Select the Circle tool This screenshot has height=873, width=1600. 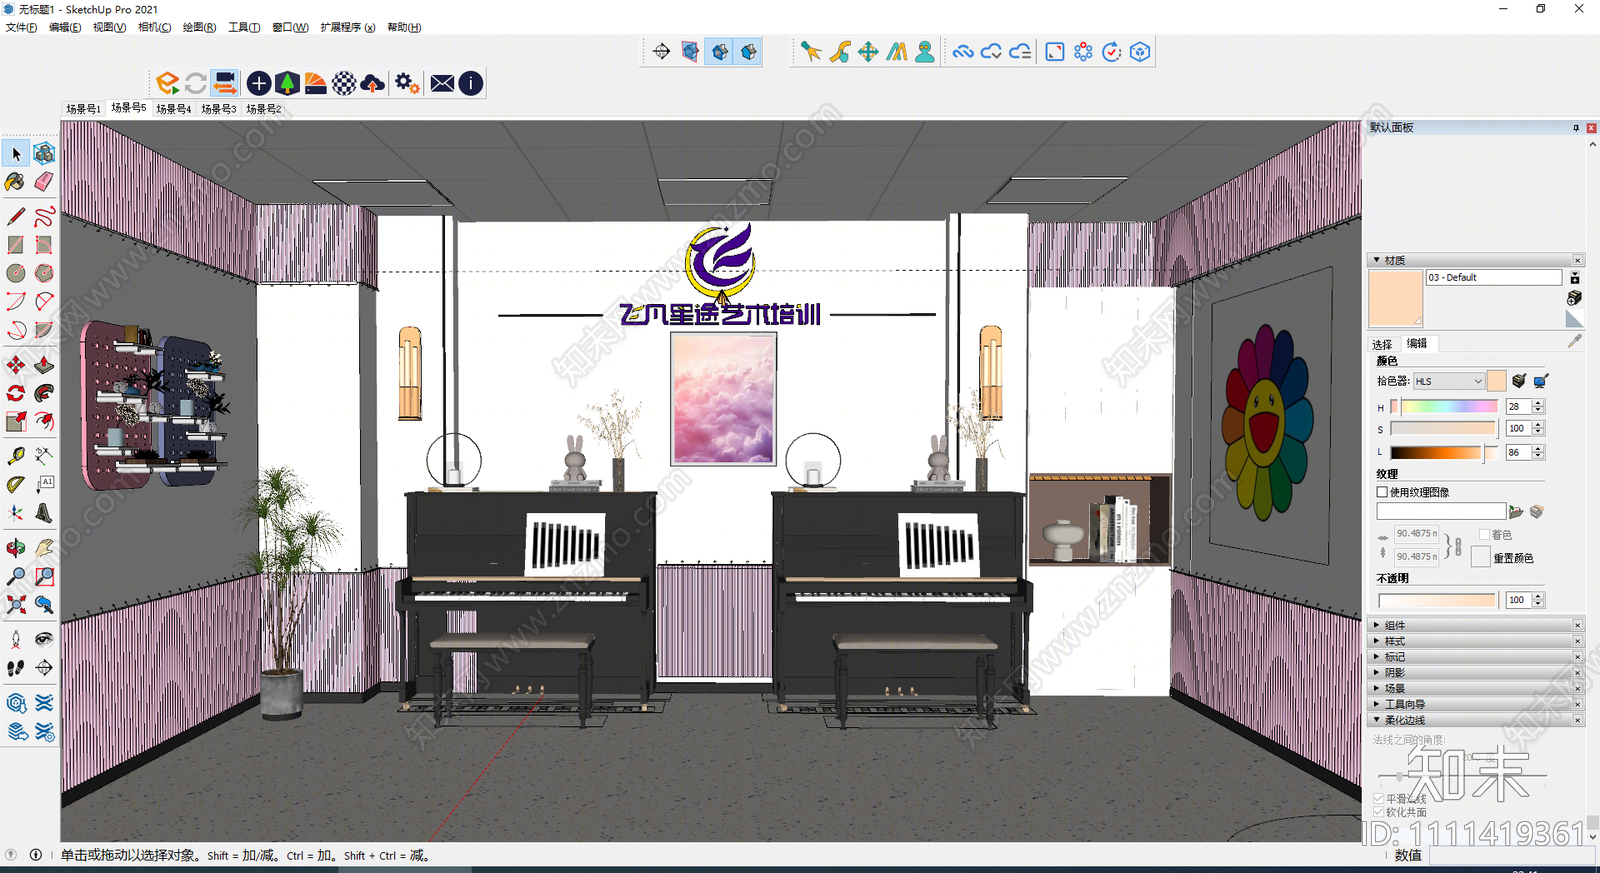(16, 272)
